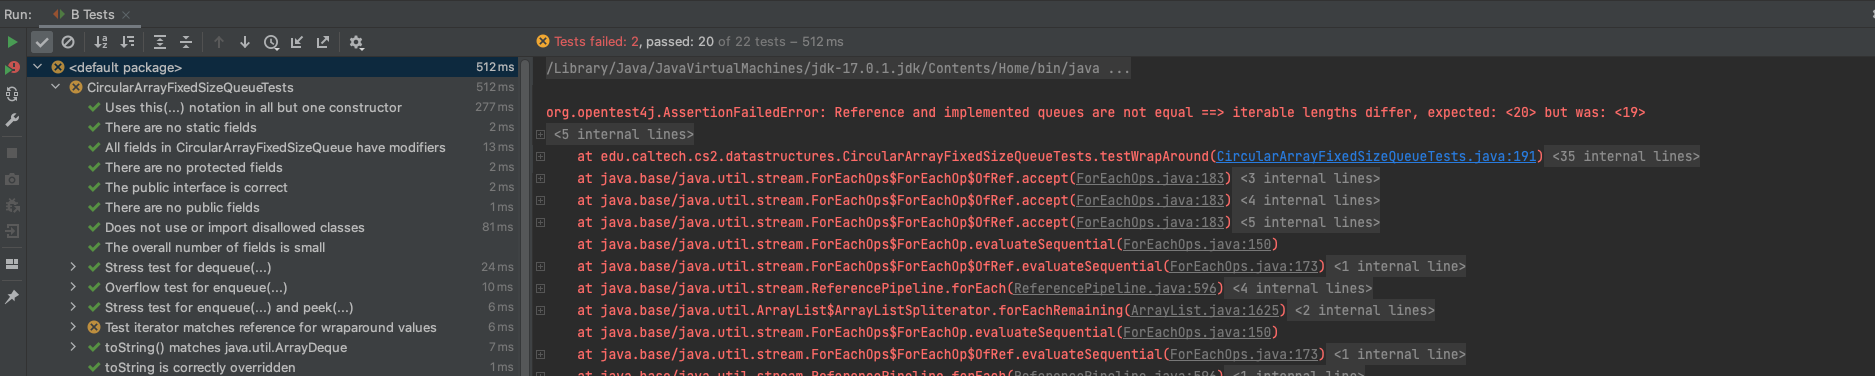This screenshot has width=1875, height=376.
Task: Expand failed Test iterator matches reference node
Action: pos(73,327)
